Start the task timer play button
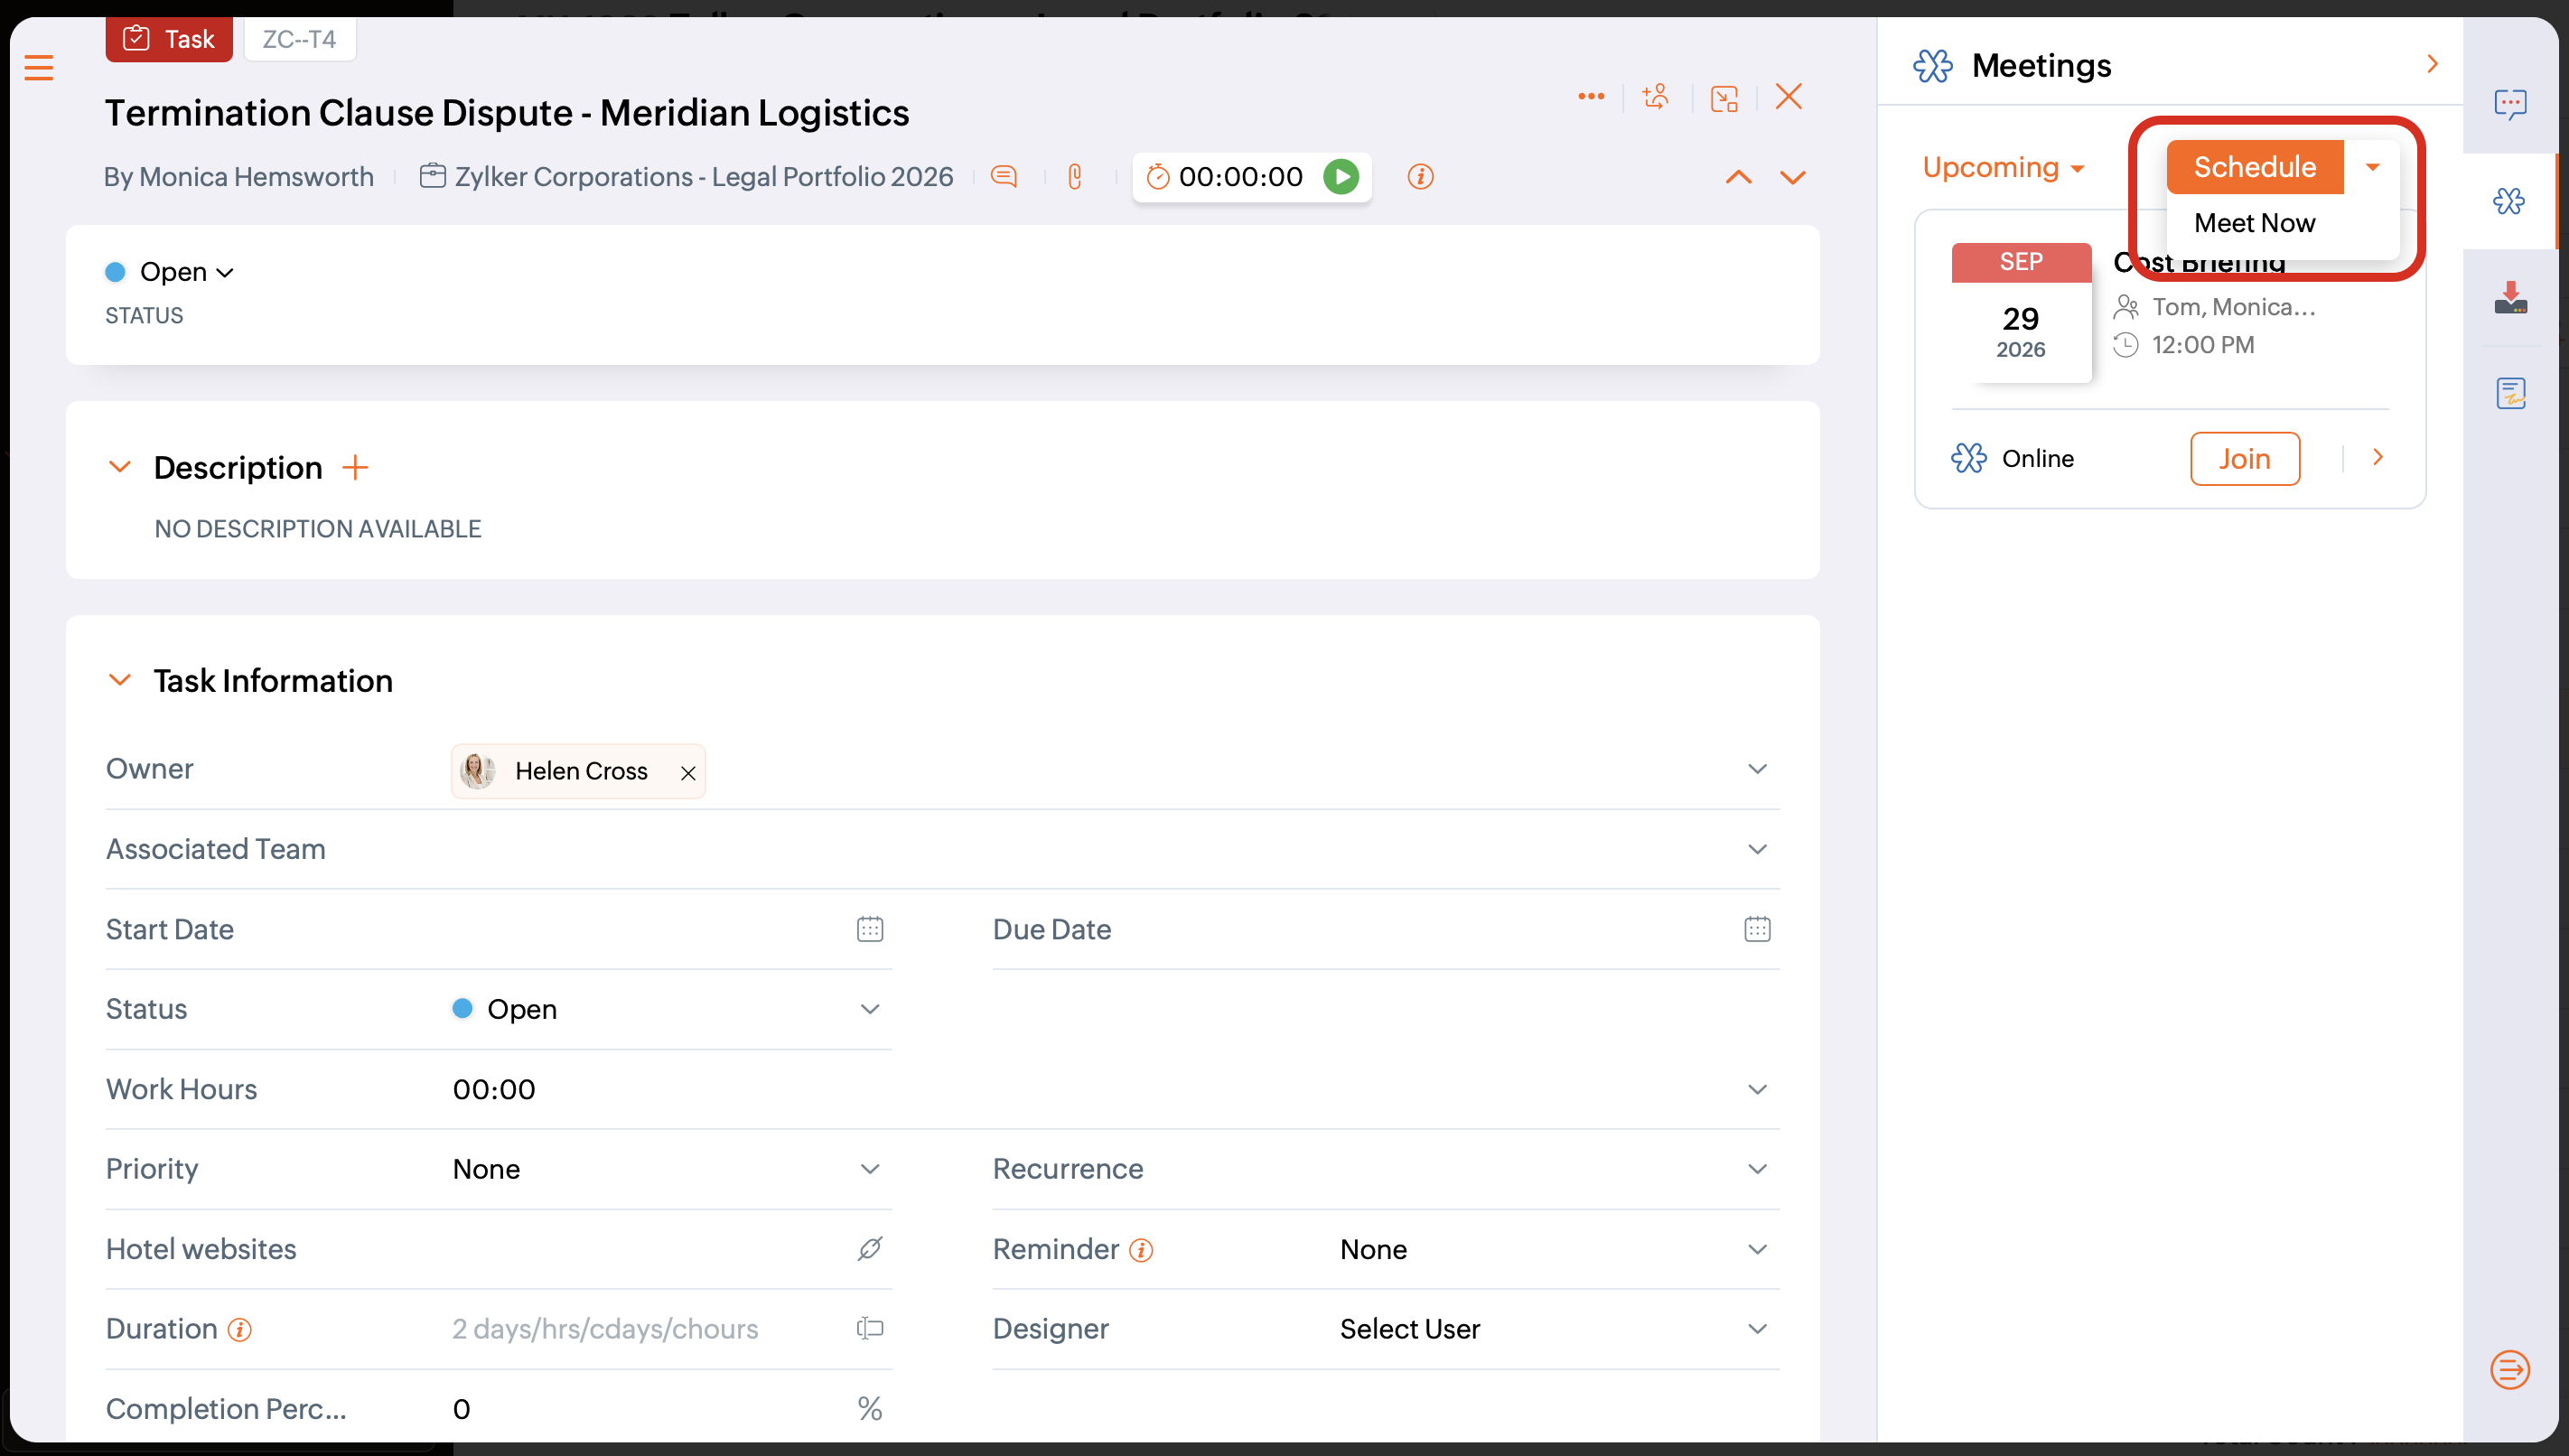Viewport: 2569px width, 1456px height. click(1341, 177)
